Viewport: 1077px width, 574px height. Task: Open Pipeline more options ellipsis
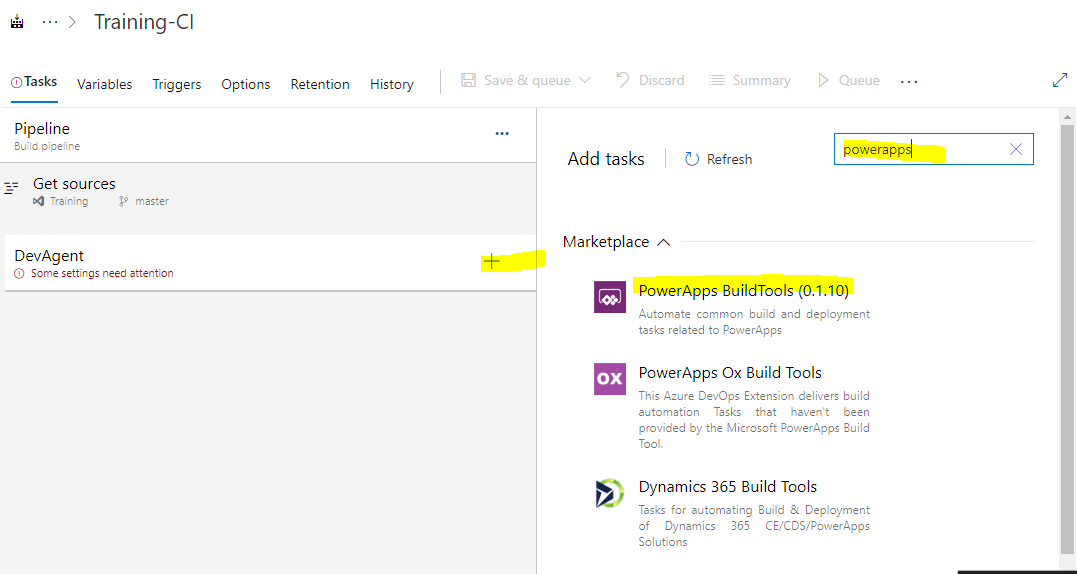click(502, 134)
